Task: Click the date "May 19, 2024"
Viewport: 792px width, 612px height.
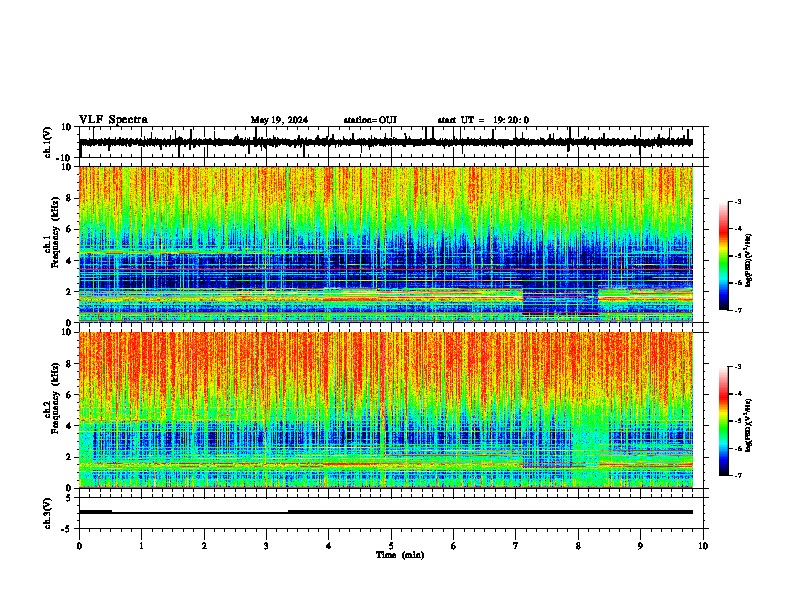Action: (x=279, y=120)
